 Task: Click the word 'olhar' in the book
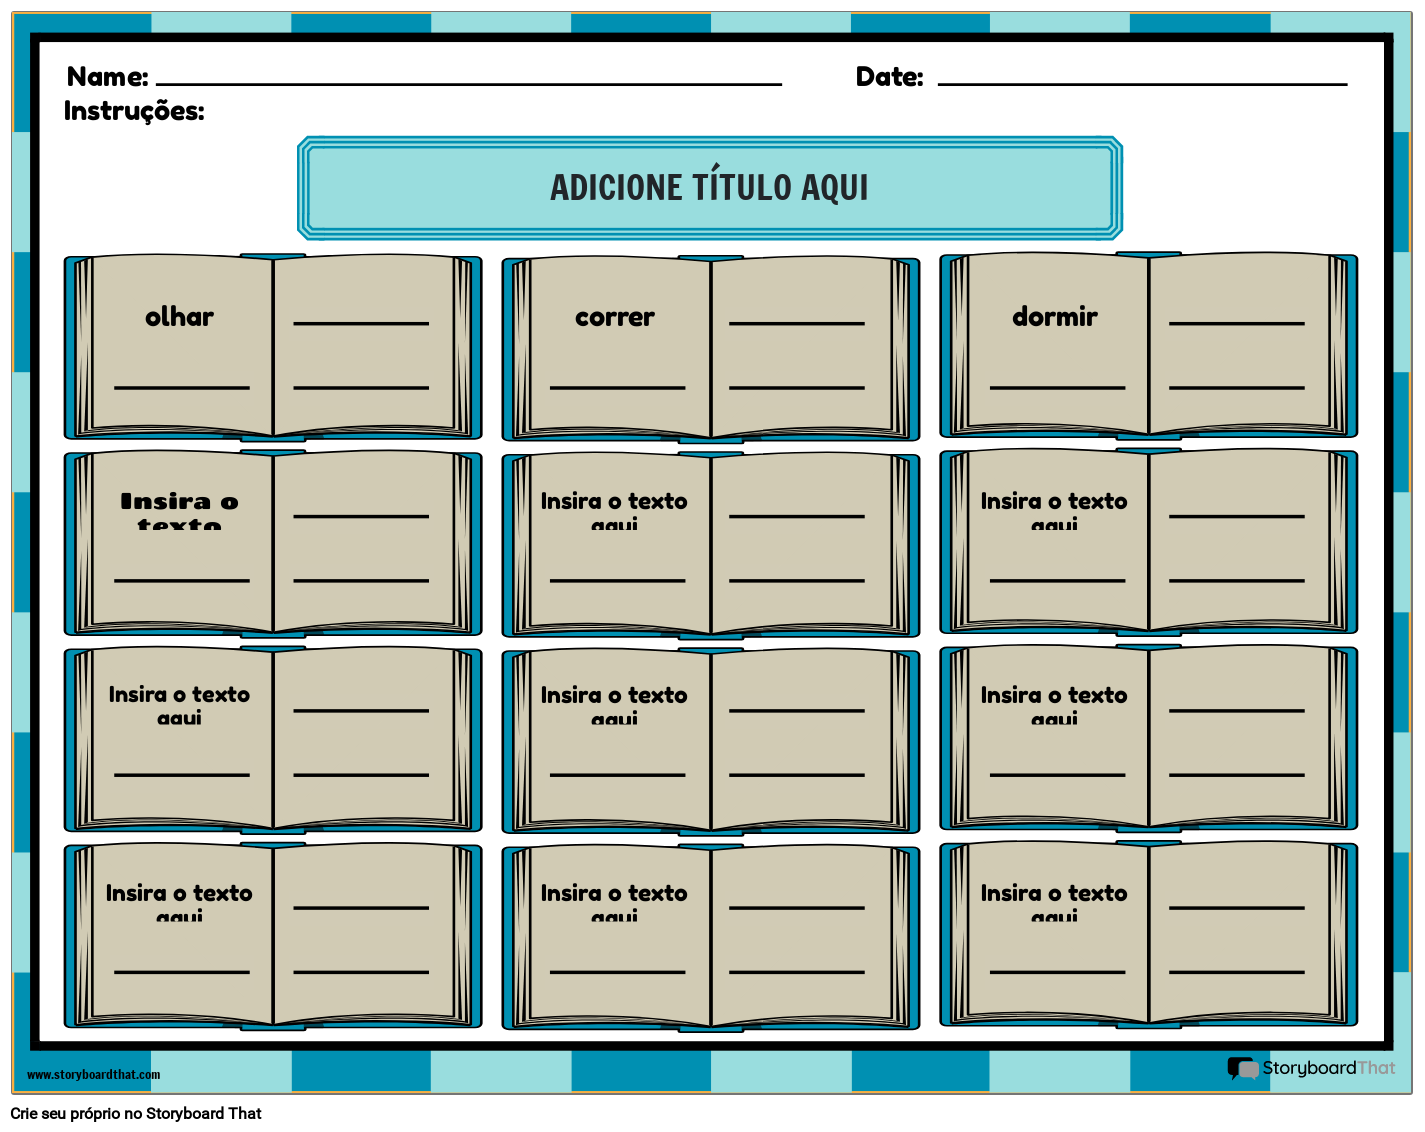pyautogui.click(x=179, y=317)
